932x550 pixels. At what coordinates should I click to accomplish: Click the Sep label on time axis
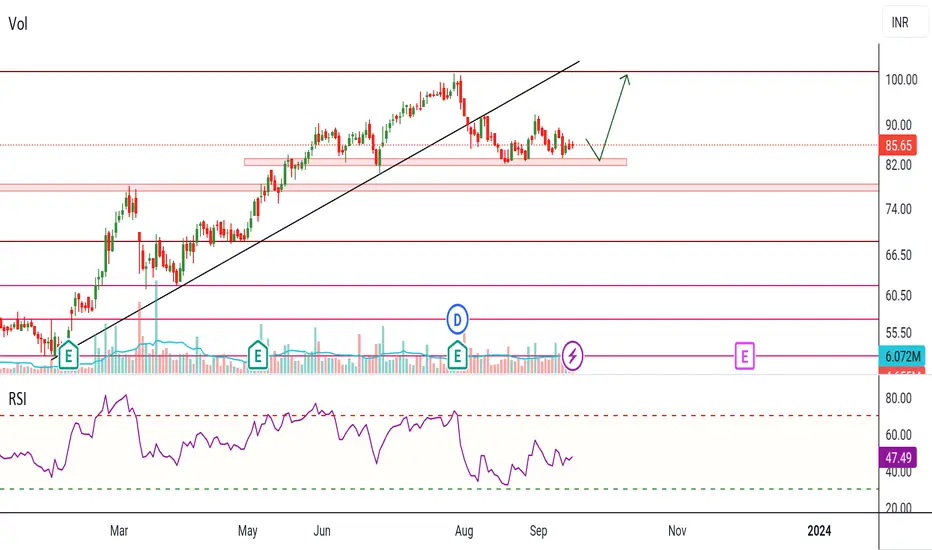point(538,530)
